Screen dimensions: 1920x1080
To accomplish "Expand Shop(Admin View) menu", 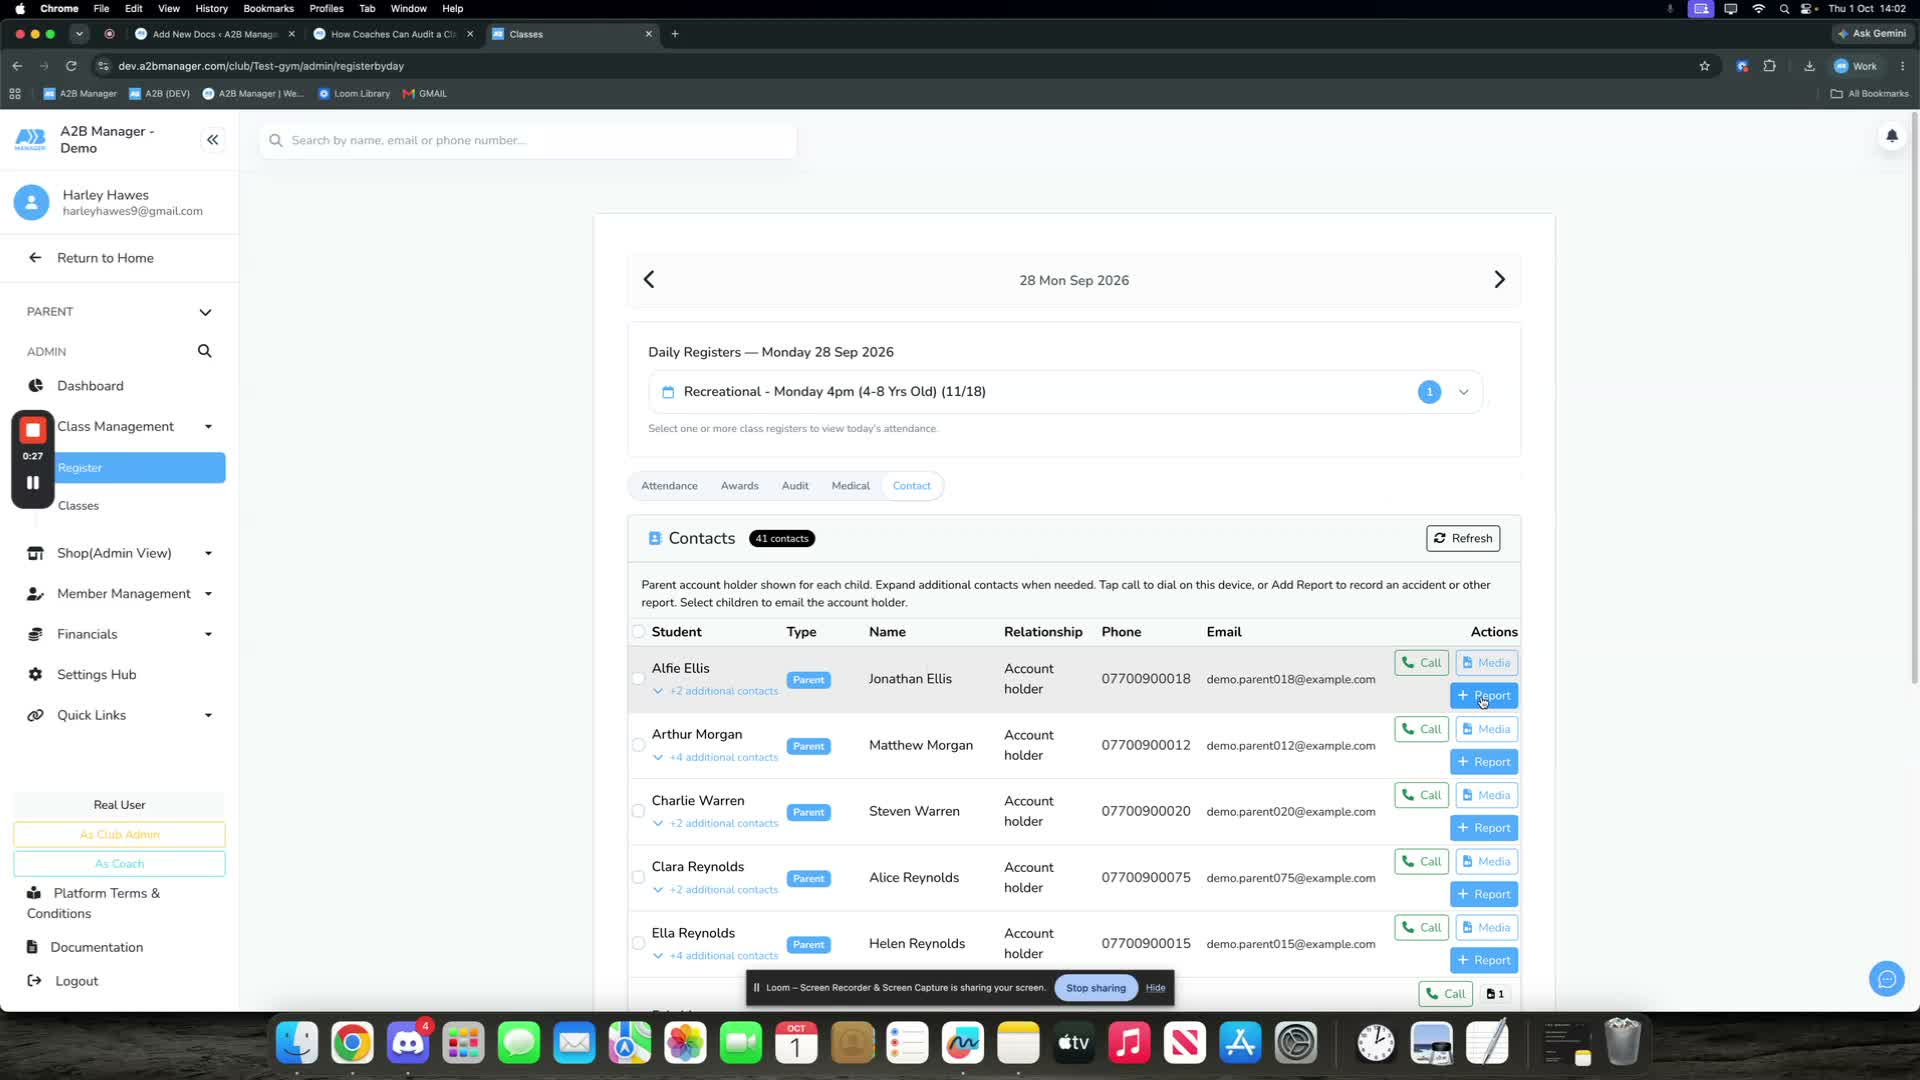I will click(x=208, y=553).
